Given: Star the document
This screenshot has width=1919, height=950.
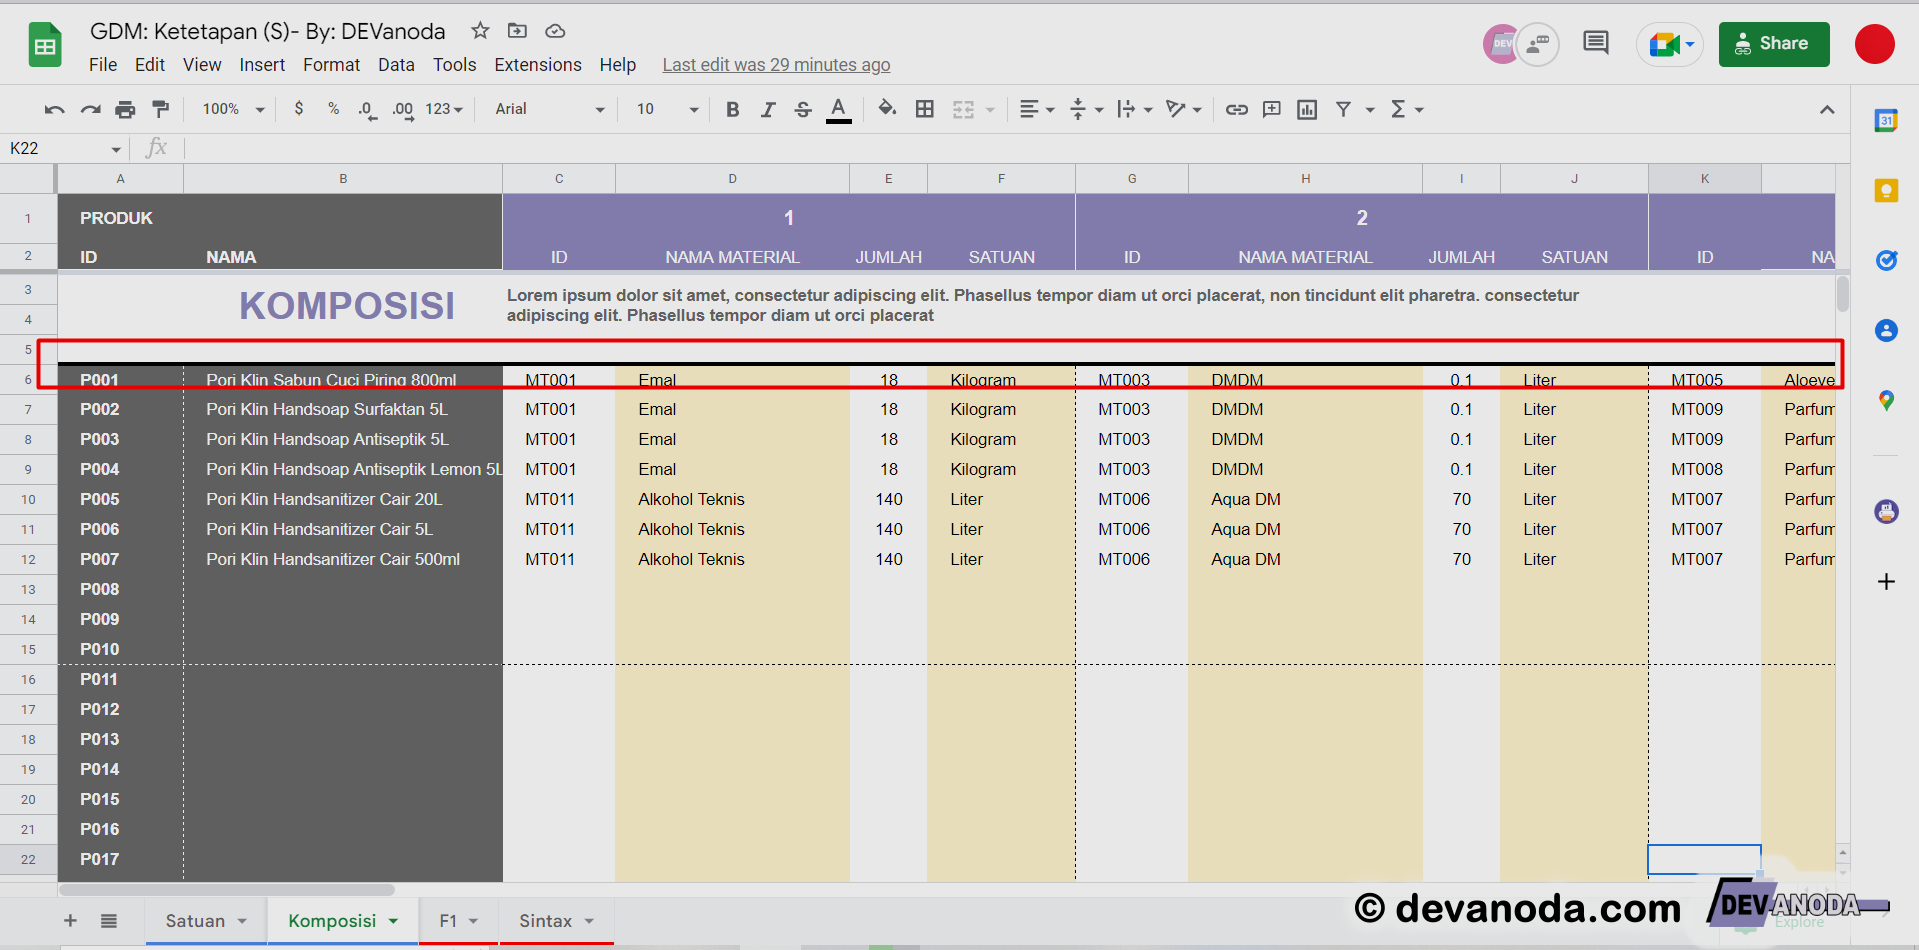Looking at the screenshot, I should coord(480,31).
